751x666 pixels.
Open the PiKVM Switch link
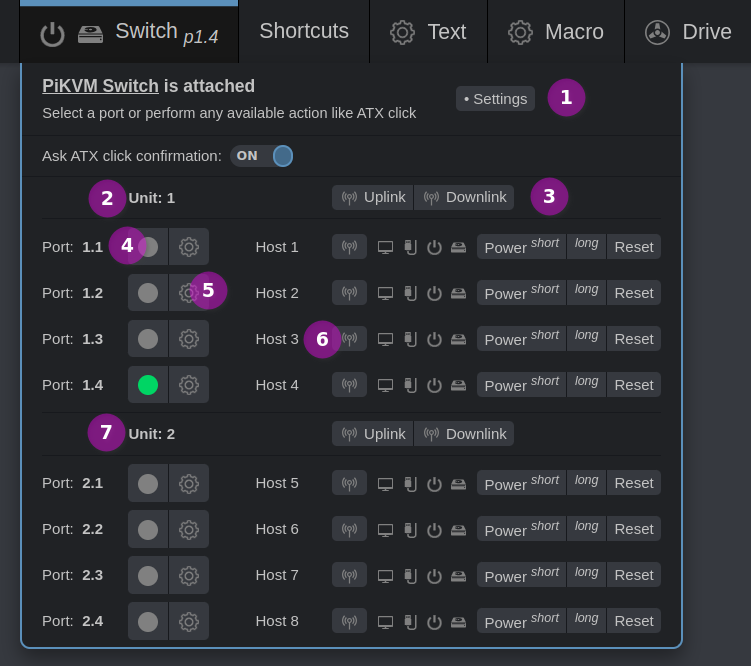click(100, 86)
